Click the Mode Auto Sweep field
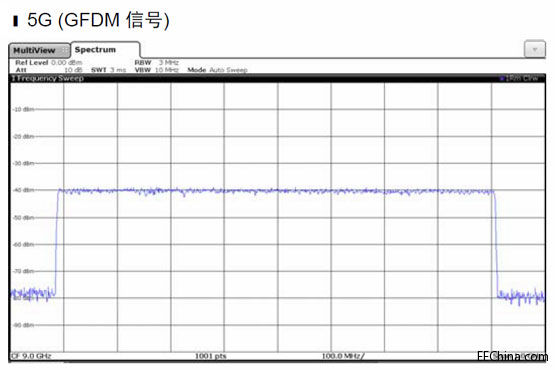This screenshot has height=370, width=555. click(x=217, y=70)
